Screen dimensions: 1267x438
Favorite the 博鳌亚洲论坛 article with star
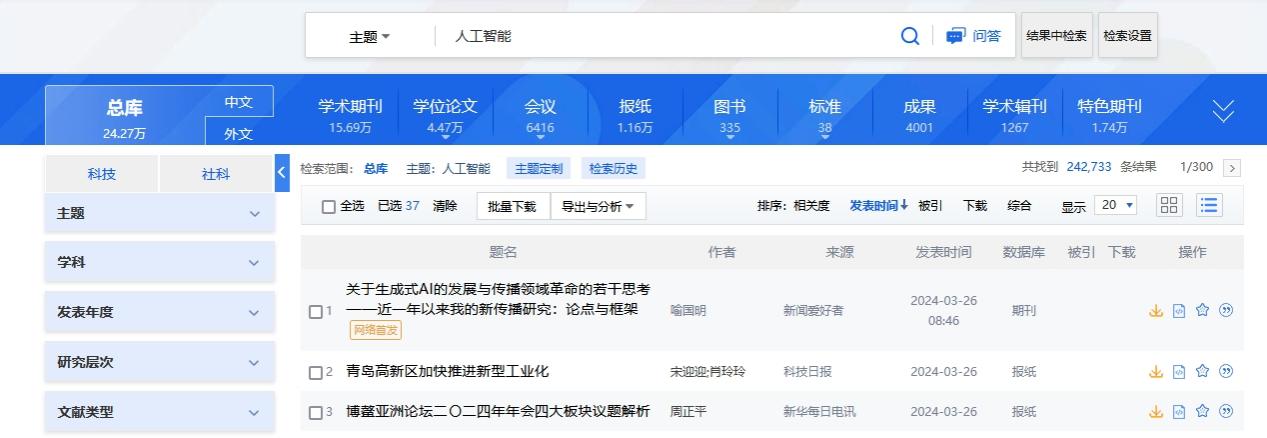pyautogui.click(x=1203, y=411)
